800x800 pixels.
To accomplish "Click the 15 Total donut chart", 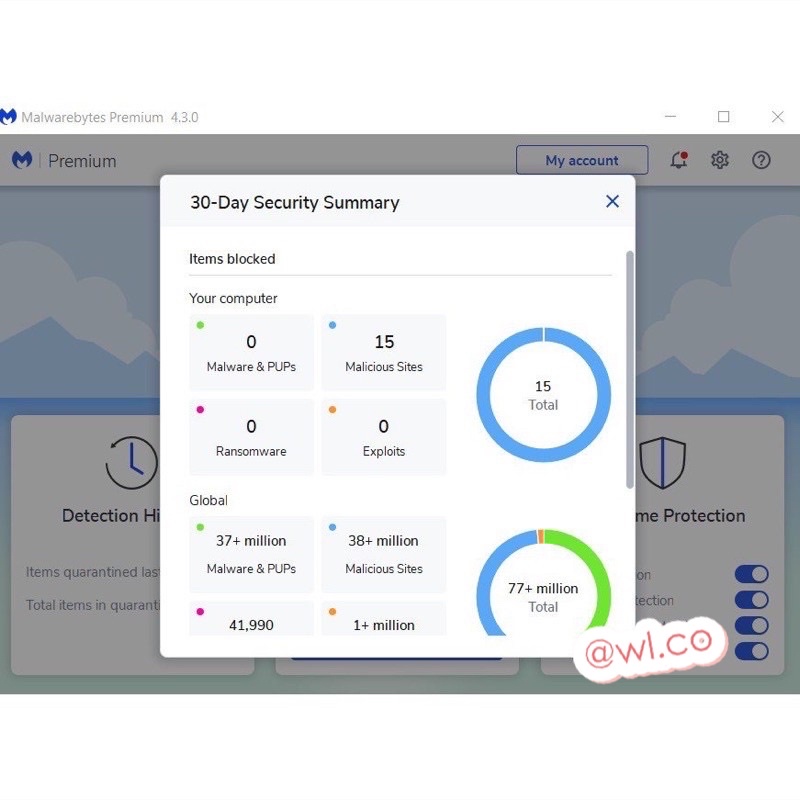I will coord(543,395).
